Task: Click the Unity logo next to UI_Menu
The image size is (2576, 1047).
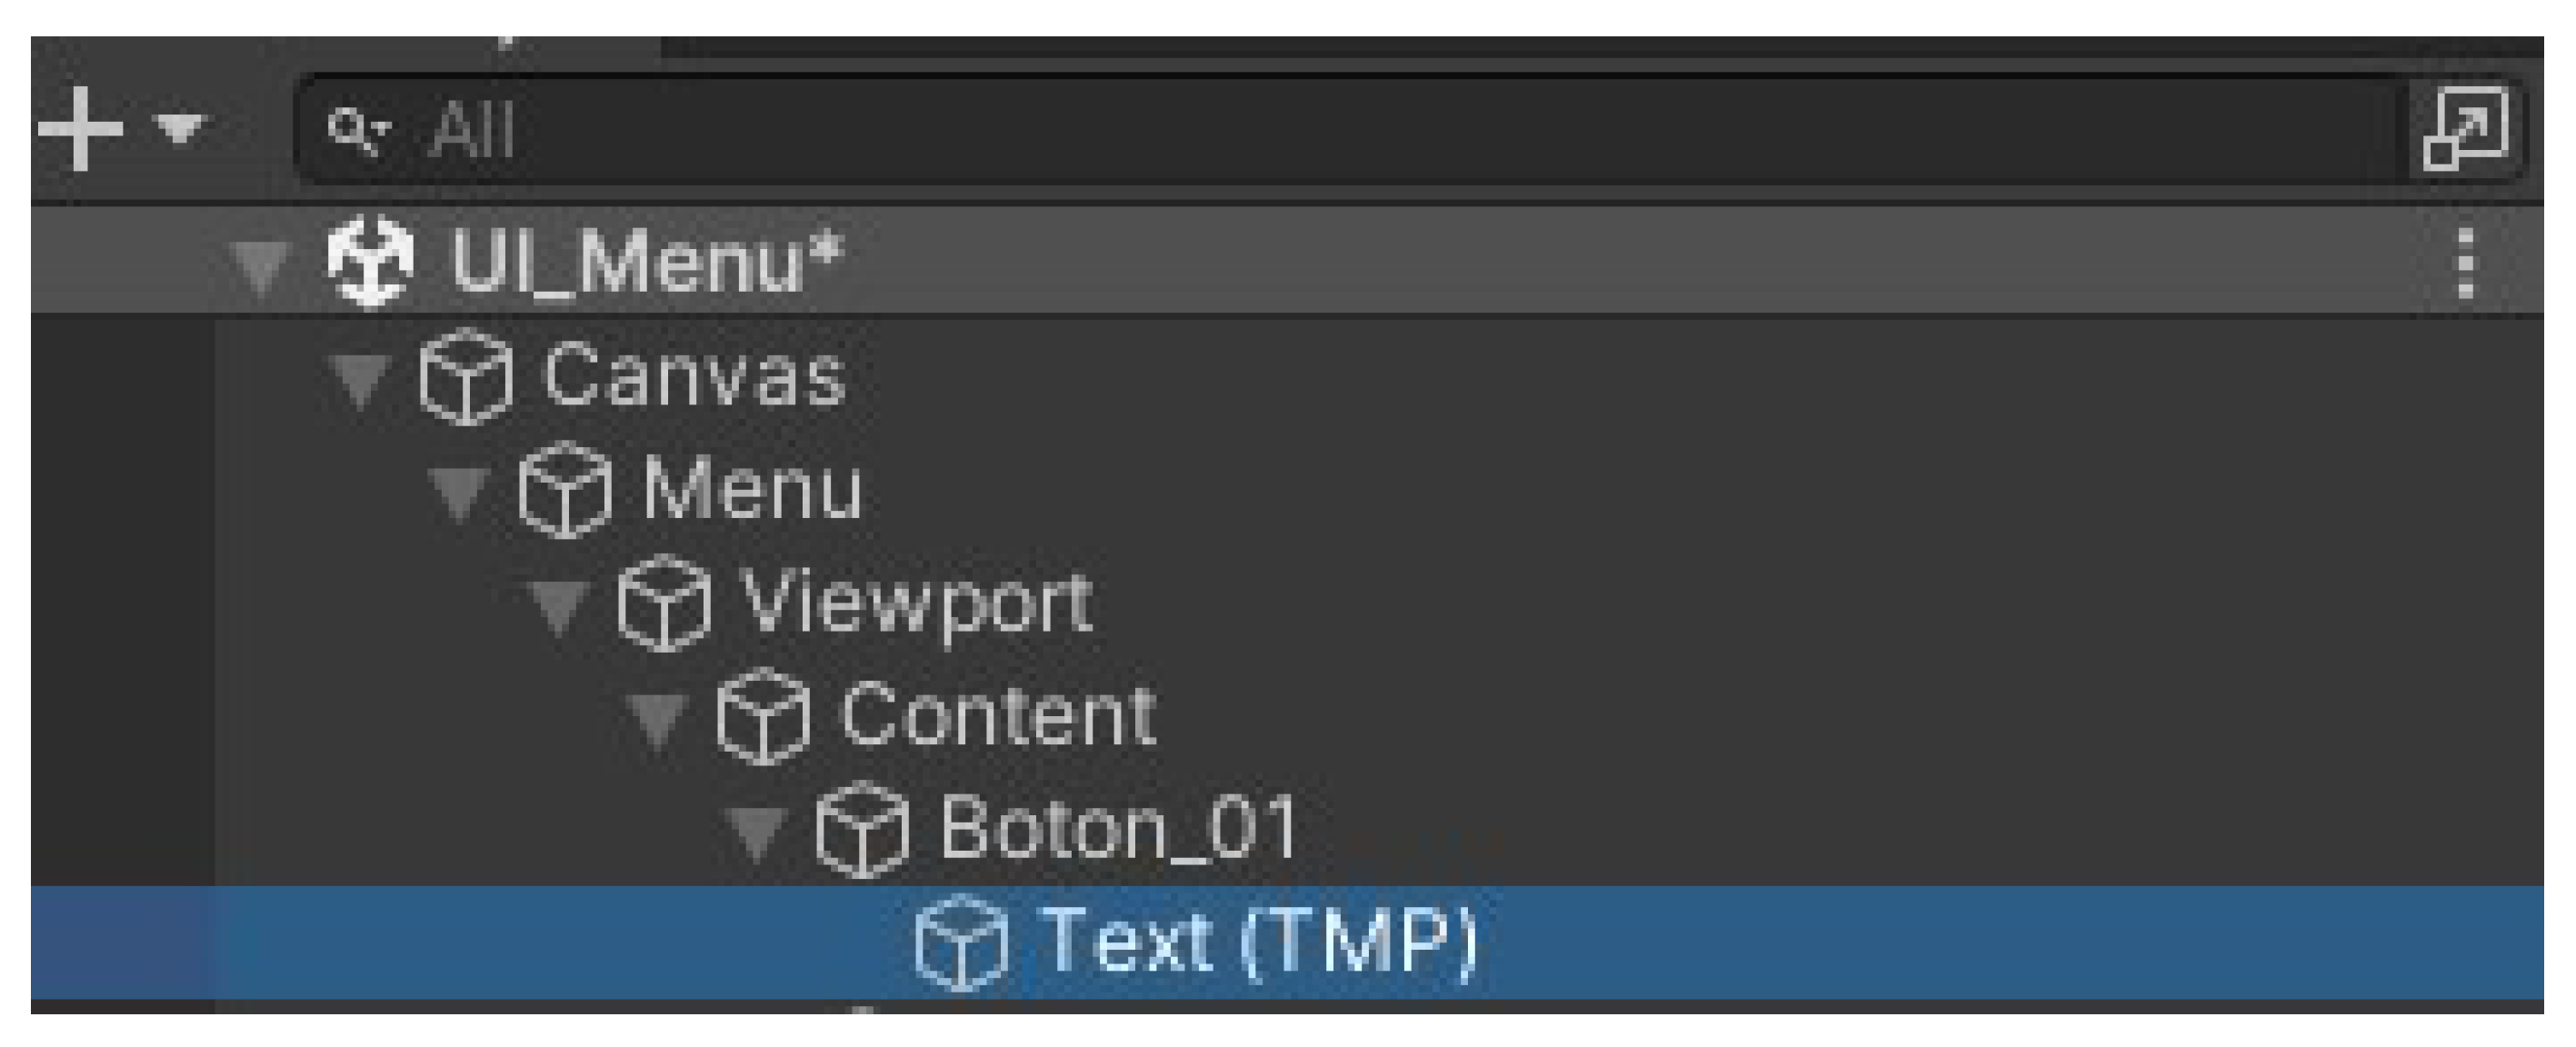Action: coord(370,263)
